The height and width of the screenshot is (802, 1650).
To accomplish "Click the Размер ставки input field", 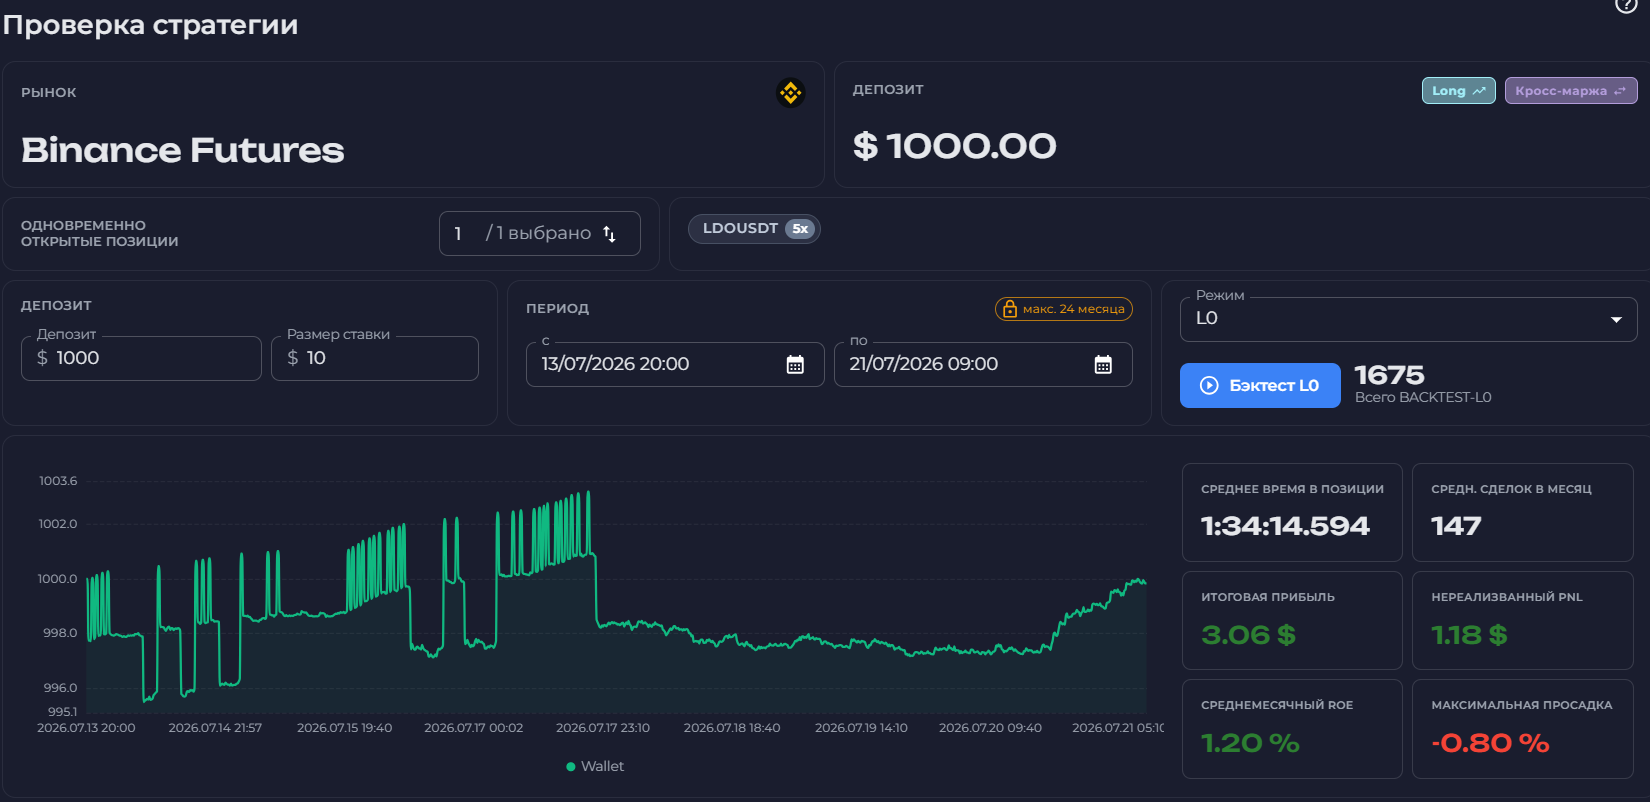I will tap(375, 358).
